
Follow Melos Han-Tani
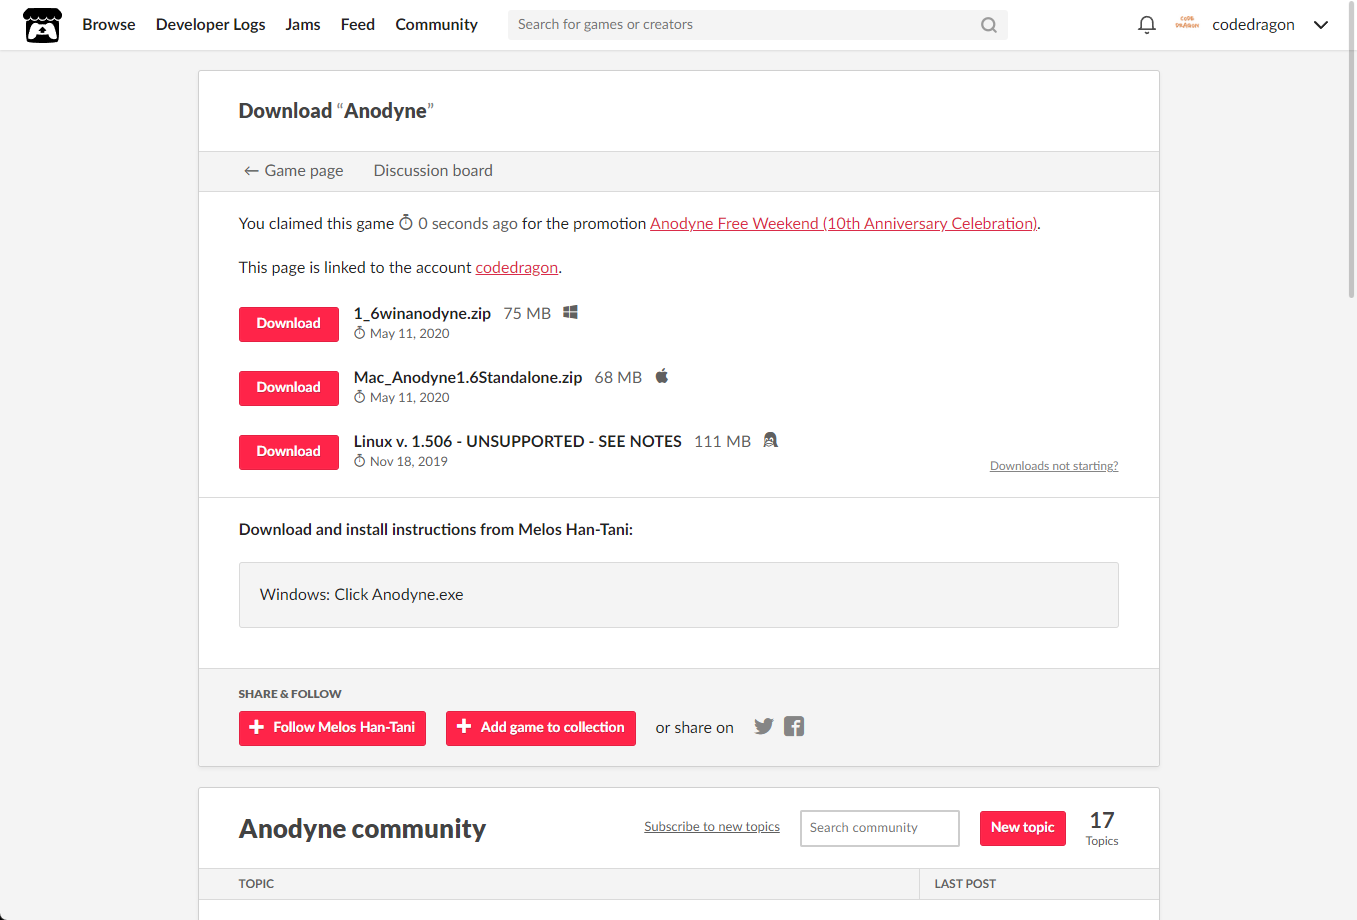tap(332, 728)
